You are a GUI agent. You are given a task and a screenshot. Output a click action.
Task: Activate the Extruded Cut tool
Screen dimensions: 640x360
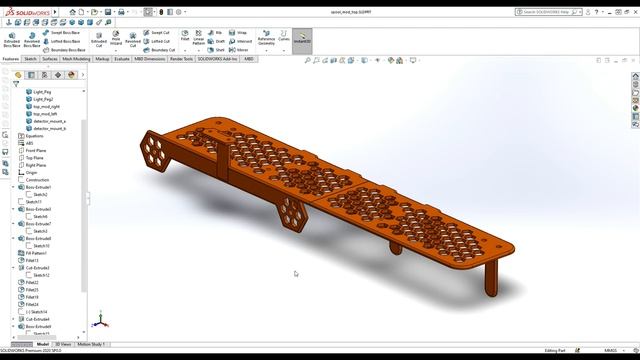pos(99,40)
